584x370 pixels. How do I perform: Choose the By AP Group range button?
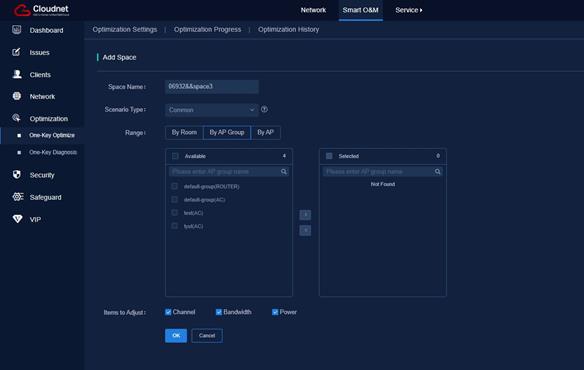coord(226,132)
